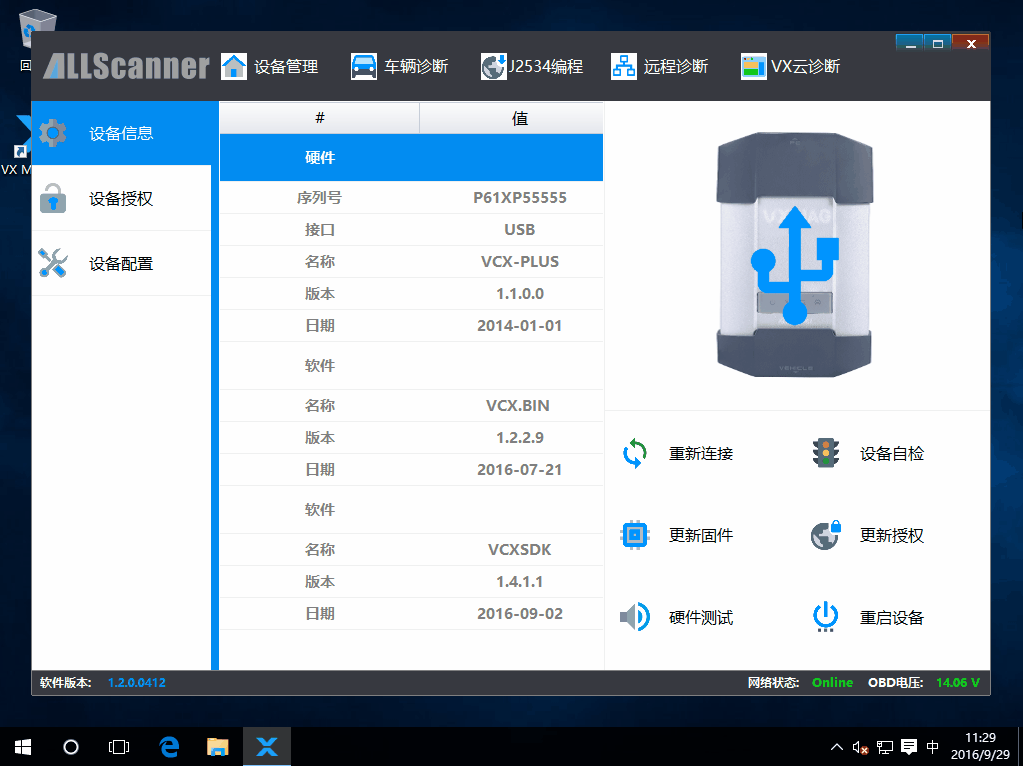The width and height of the screenshot is (1023, 766).
Task: Click the network icon for 远程诊断
Action: [x=624, y=67]
